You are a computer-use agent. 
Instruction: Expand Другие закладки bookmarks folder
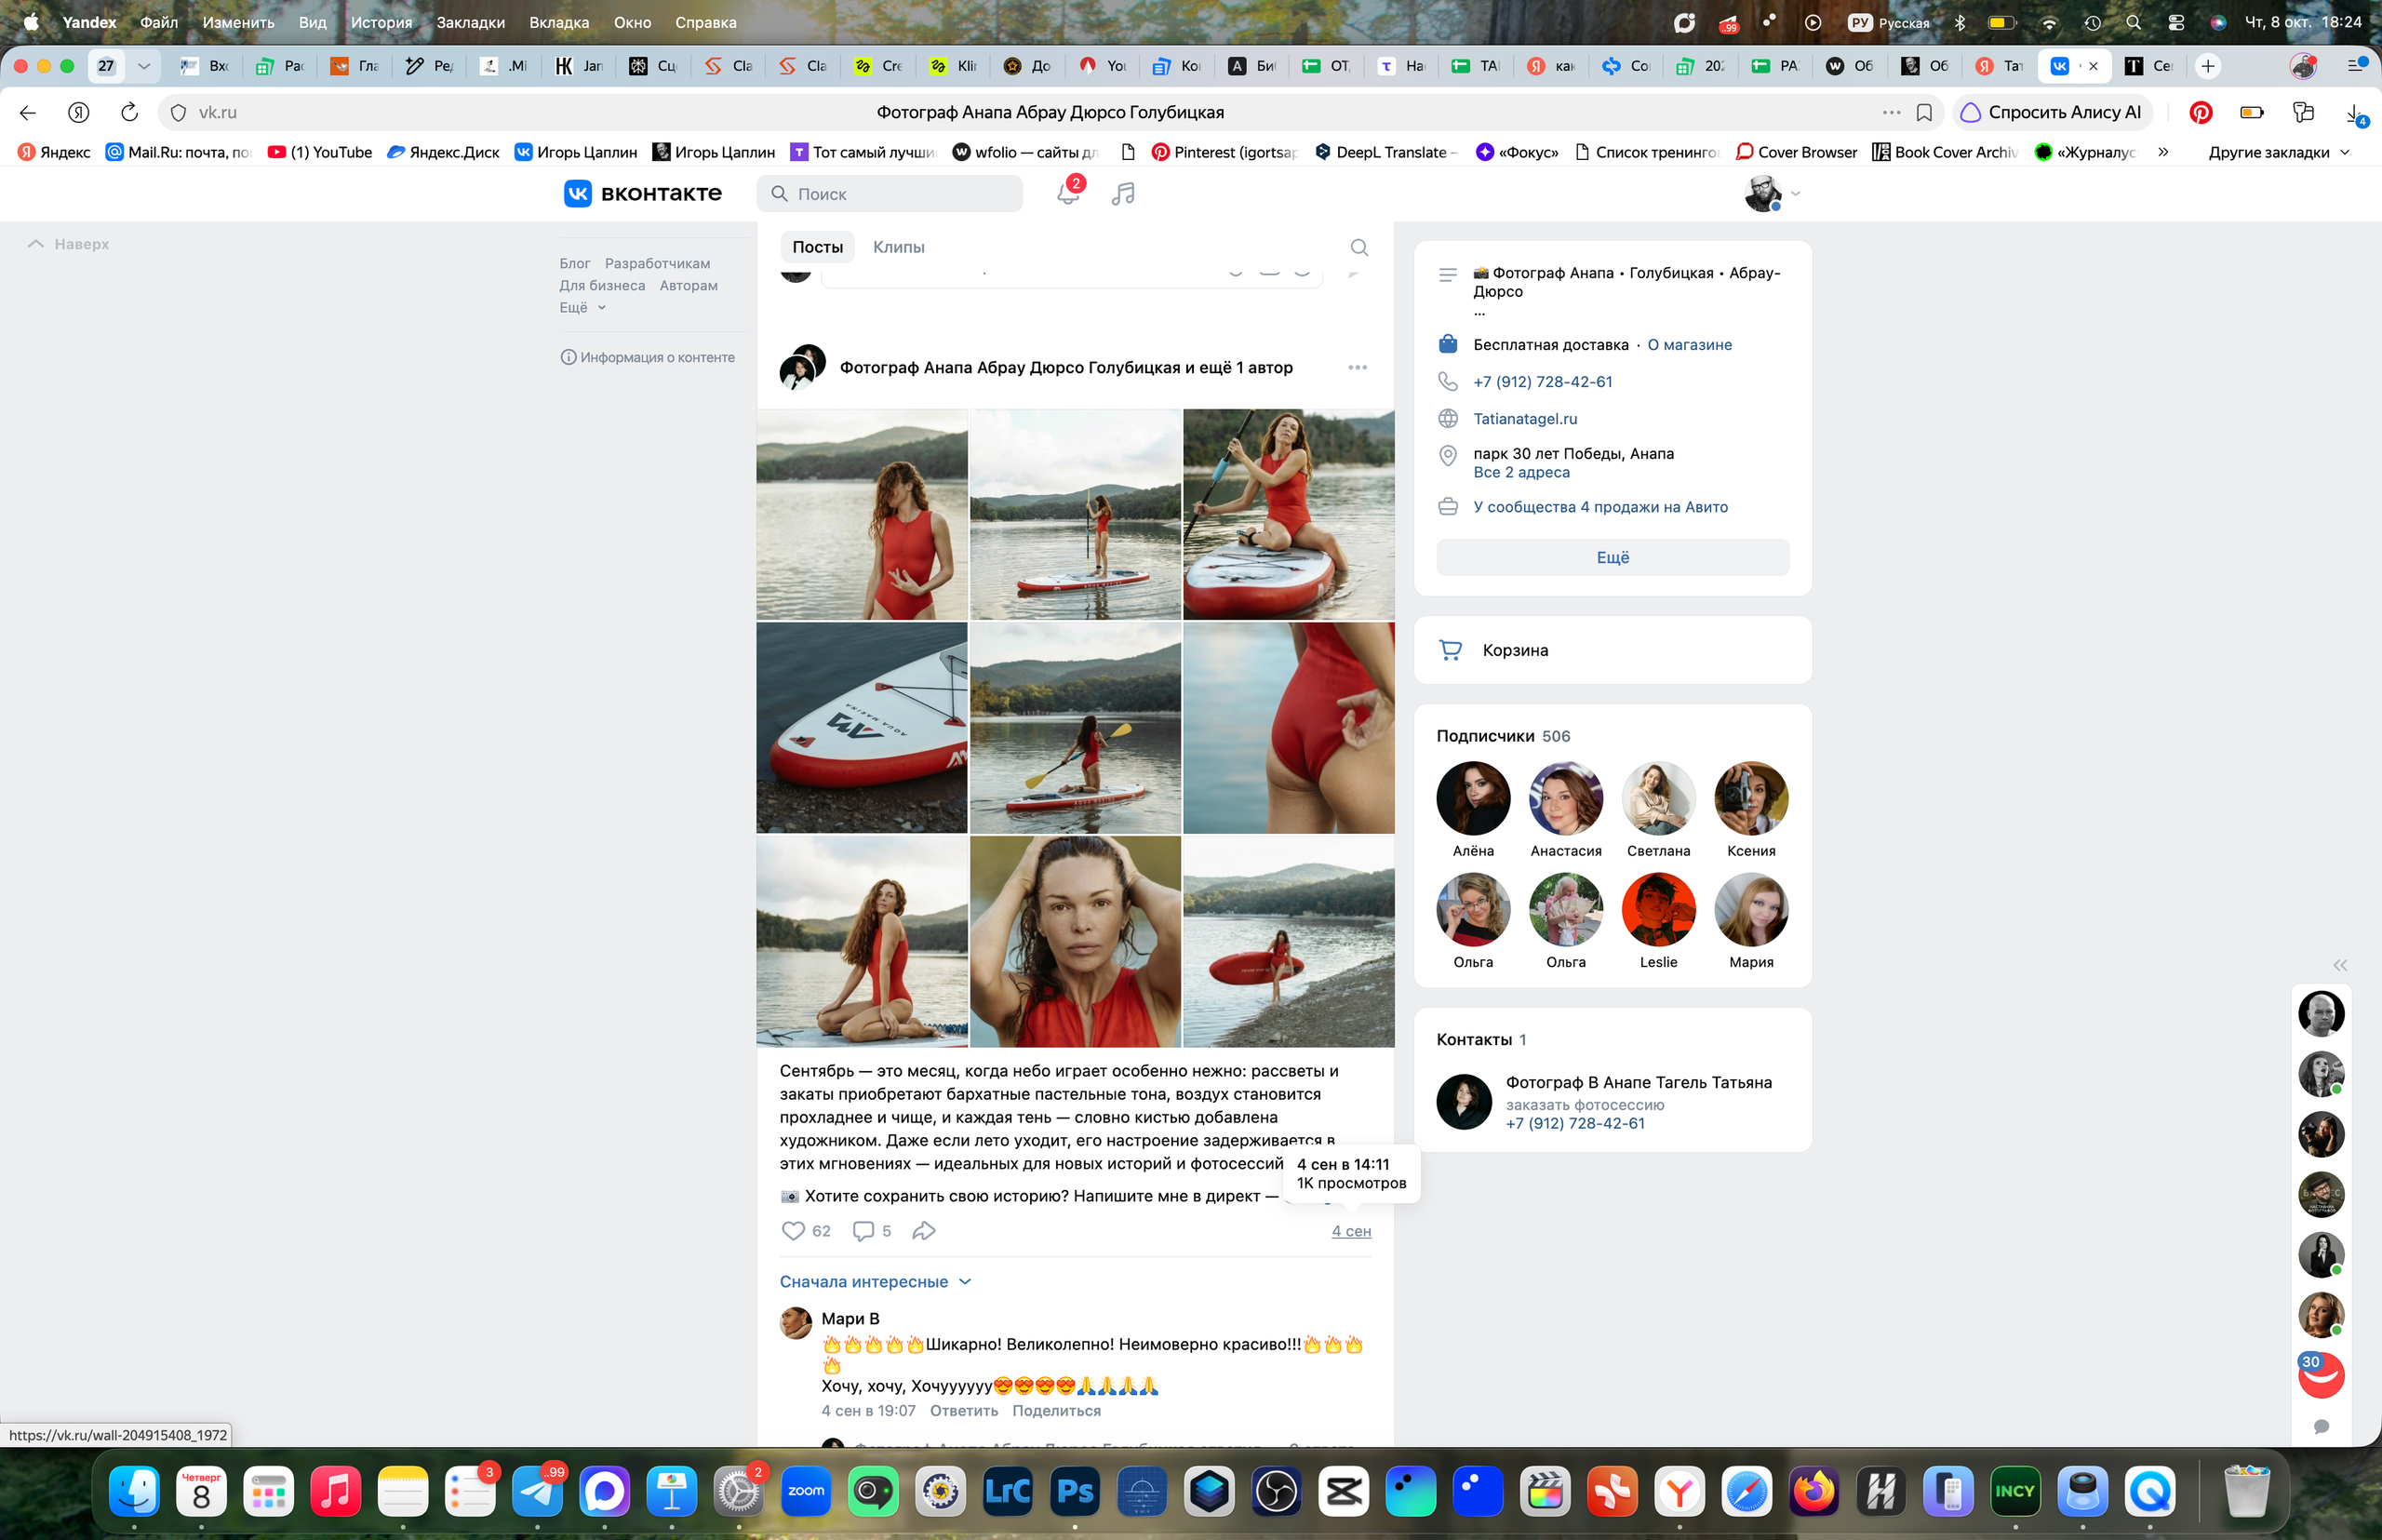[x=2278, y=152]
